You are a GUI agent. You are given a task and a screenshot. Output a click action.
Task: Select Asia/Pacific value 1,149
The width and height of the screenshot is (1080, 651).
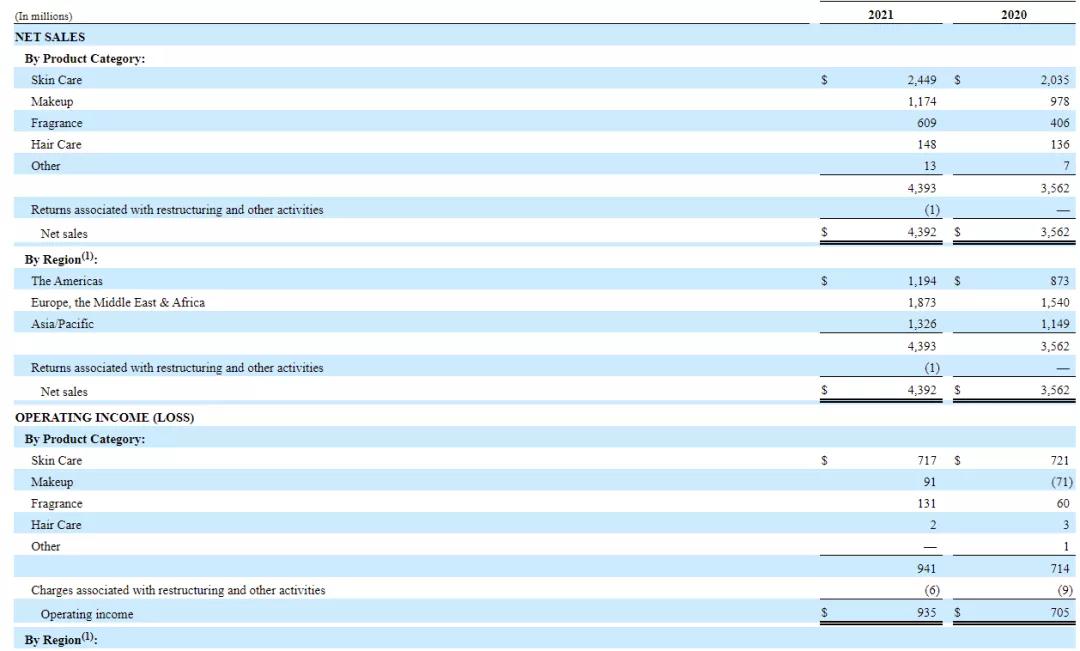[1055, 324]
